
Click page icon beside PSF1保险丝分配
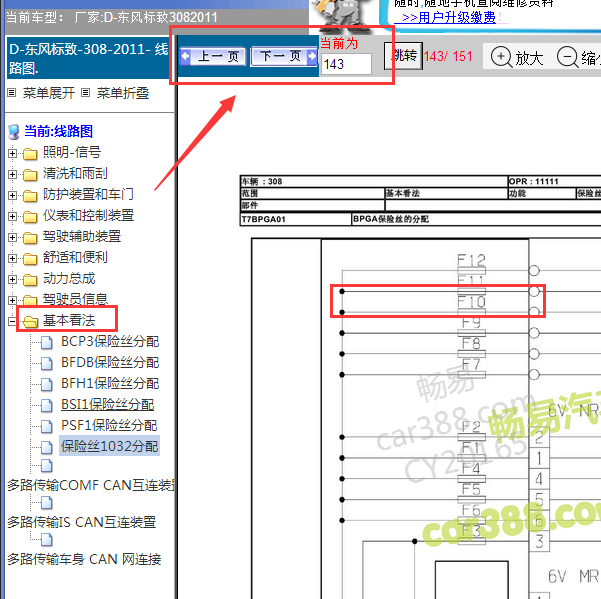47,426
